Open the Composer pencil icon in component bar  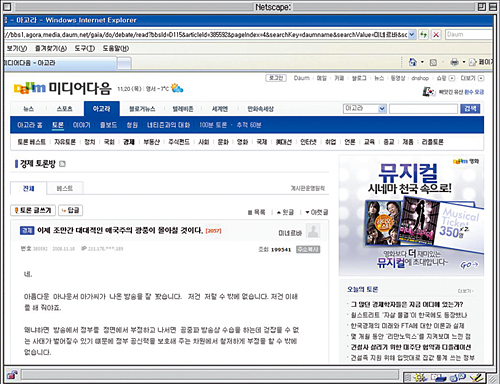pos(477,378)
